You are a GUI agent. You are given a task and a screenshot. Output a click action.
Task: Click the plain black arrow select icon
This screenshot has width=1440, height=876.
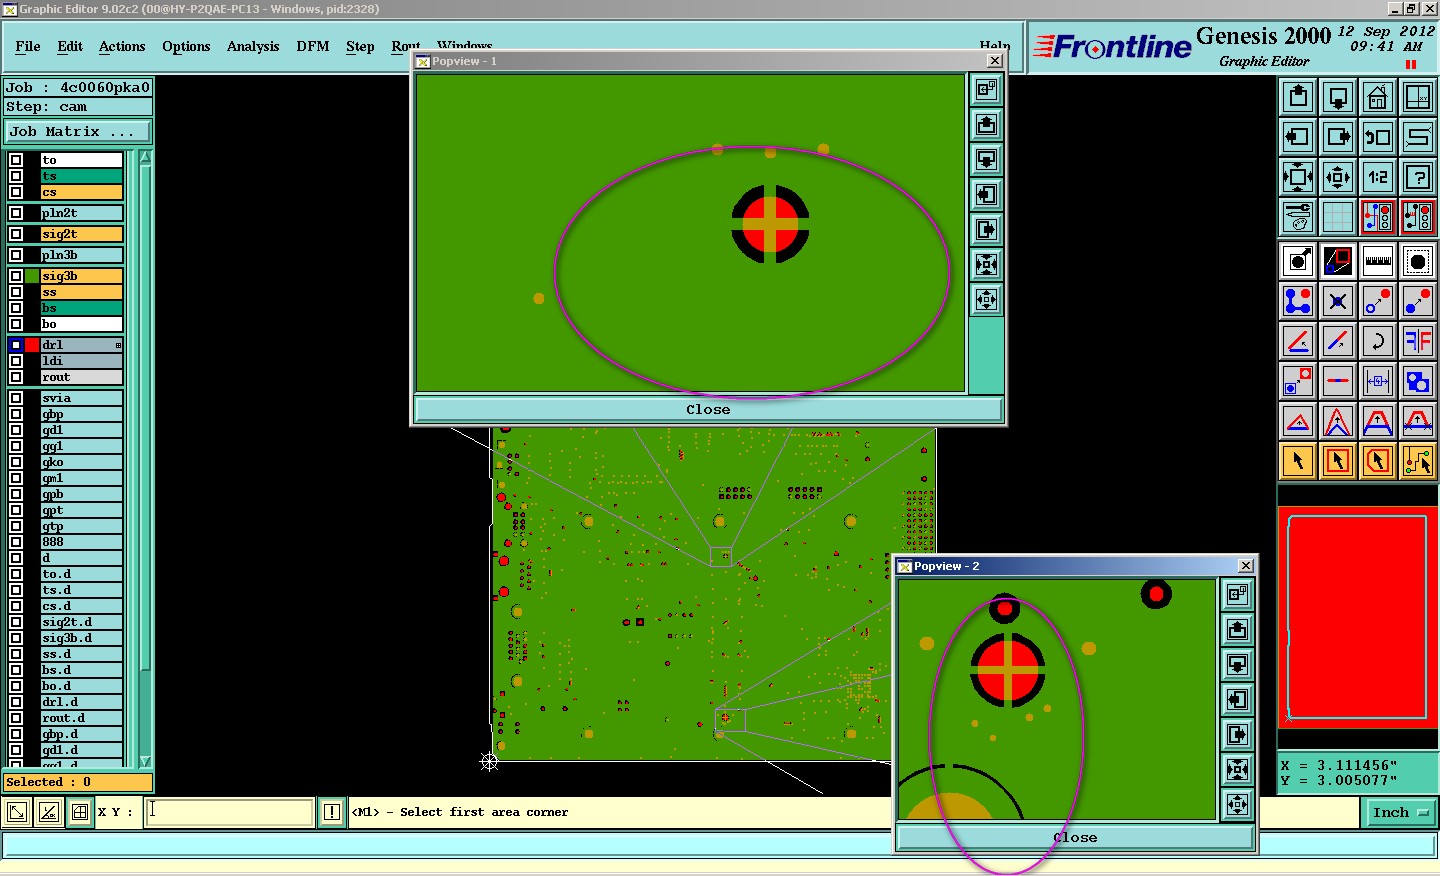coord(1298,461)
